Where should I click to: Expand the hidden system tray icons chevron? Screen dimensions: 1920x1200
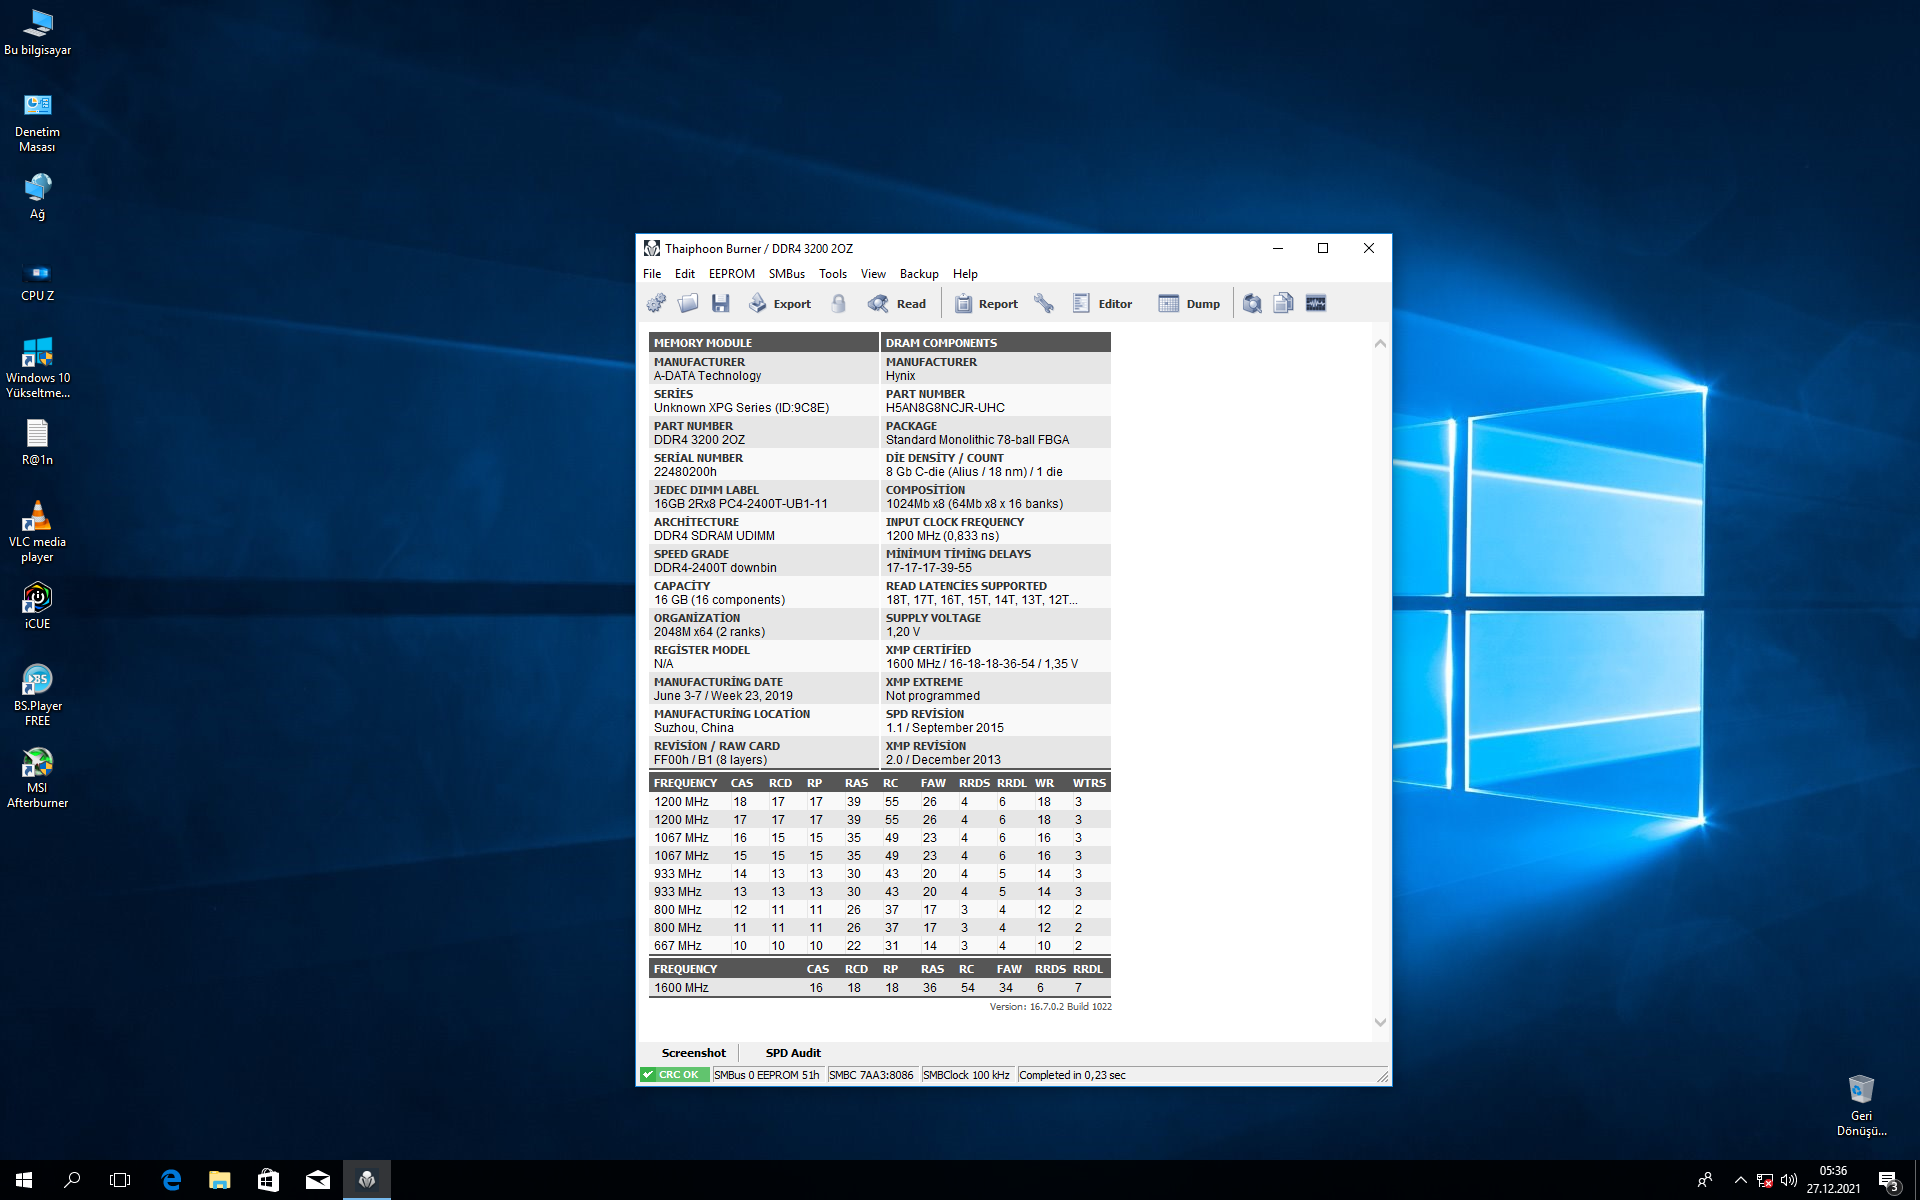1740,1180
